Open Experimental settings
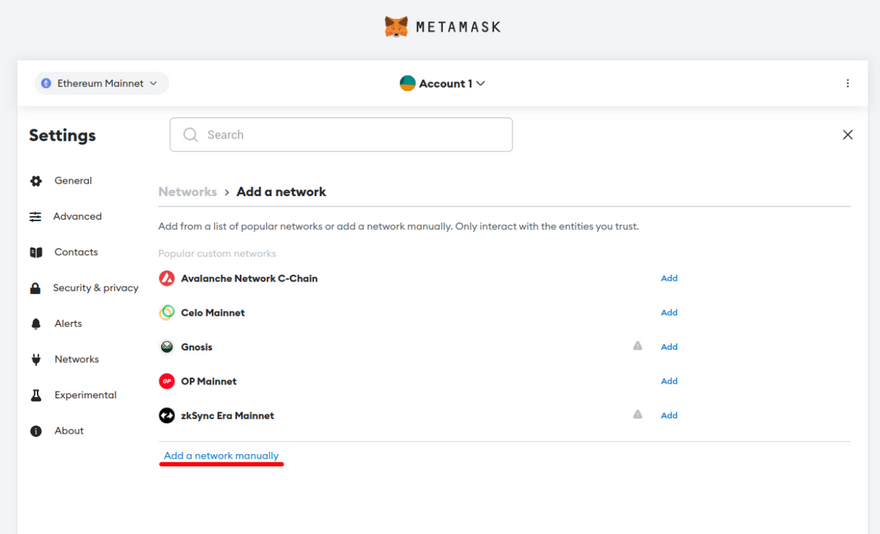880x534 pixels. (x=85, y=395)
